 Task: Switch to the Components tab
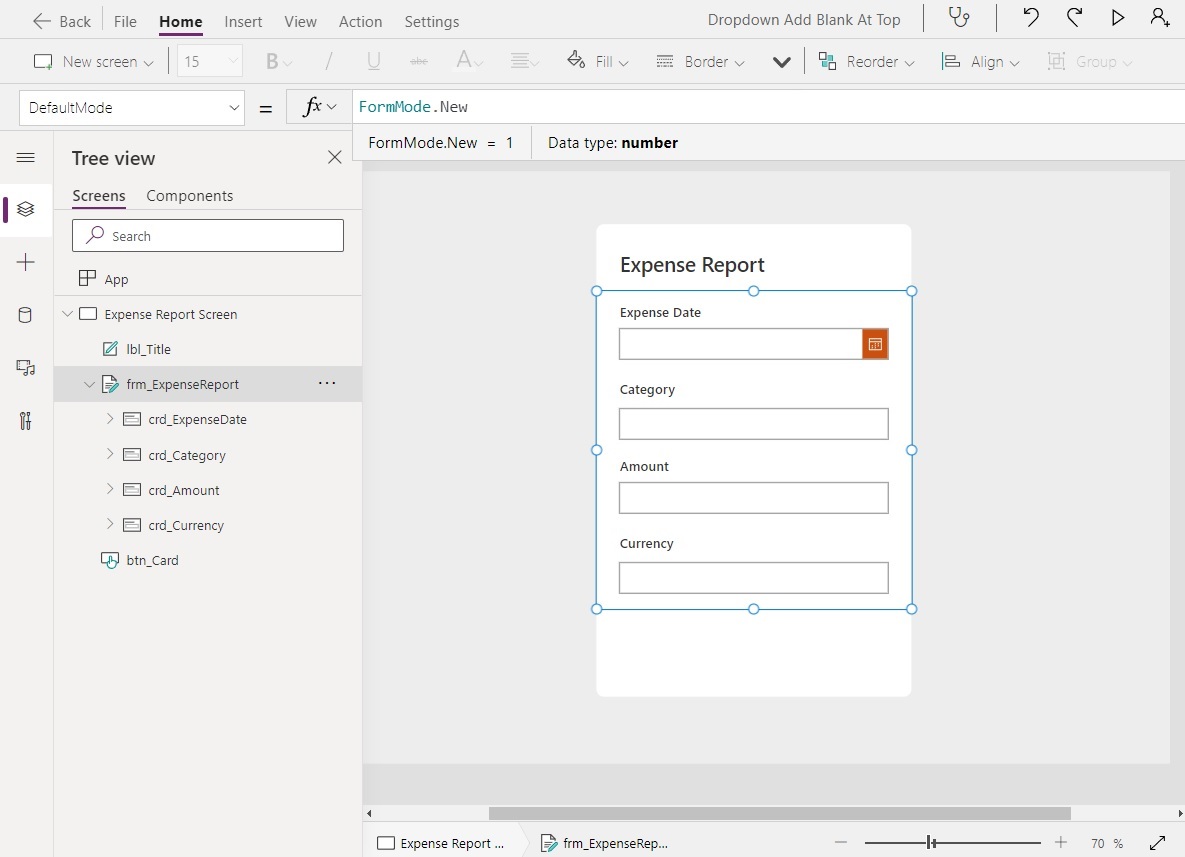tap(189, 196)
